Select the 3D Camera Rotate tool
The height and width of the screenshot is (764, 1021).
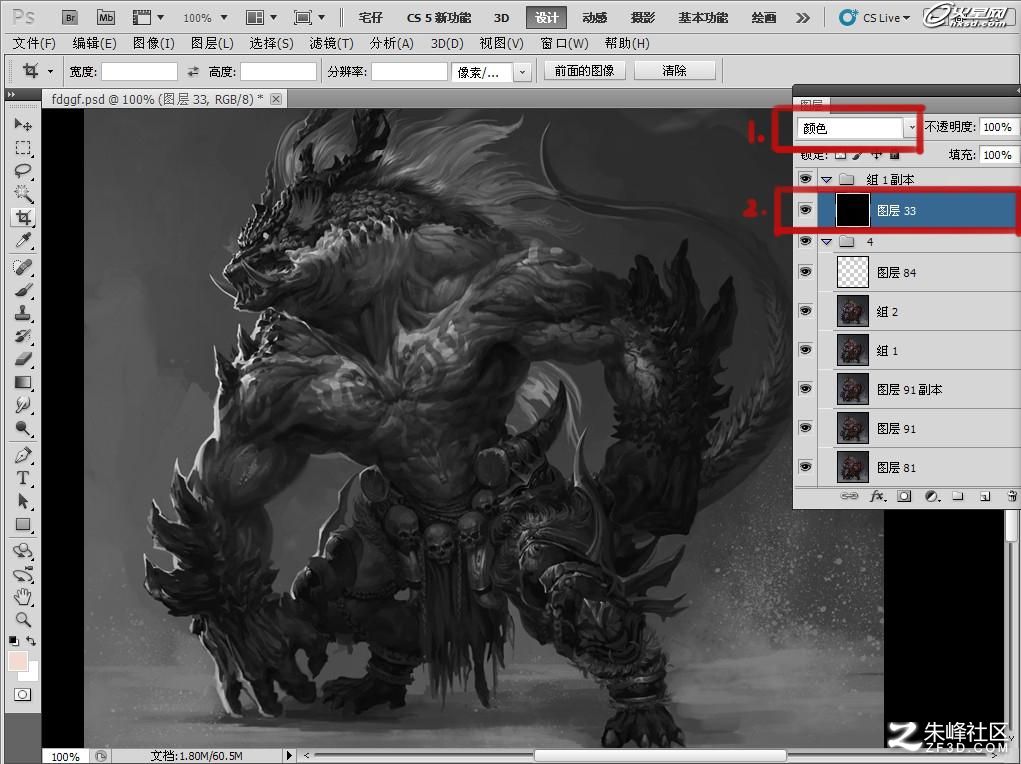(x=23, y=574)
